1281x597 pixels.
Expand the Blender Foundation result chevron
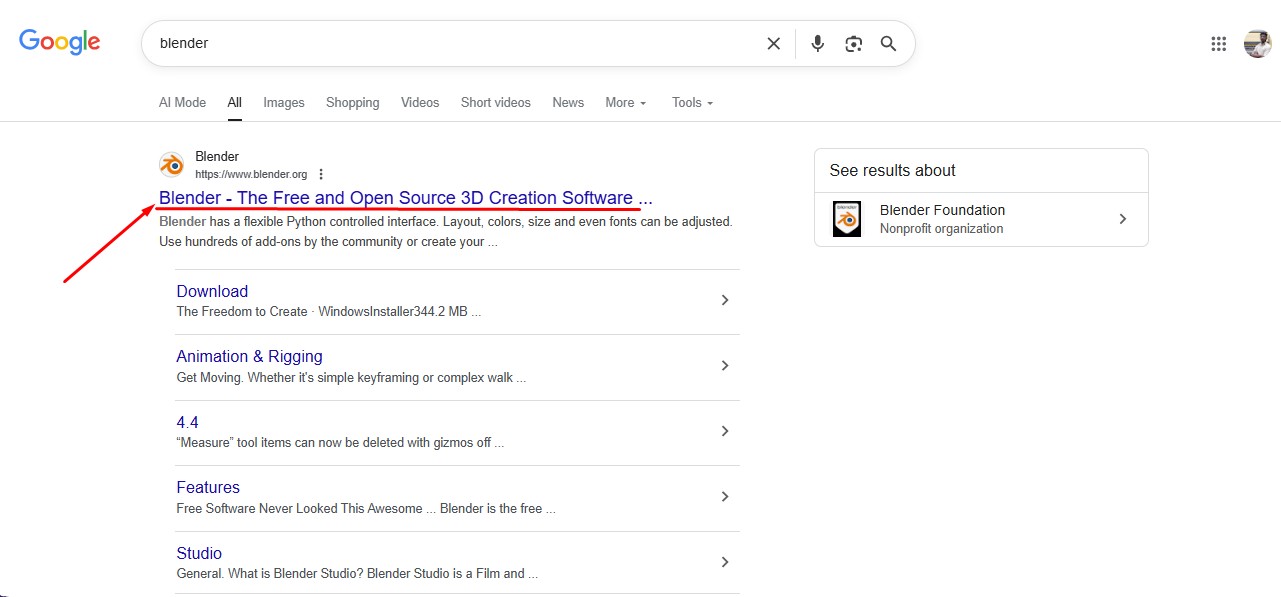point(1123,219)
